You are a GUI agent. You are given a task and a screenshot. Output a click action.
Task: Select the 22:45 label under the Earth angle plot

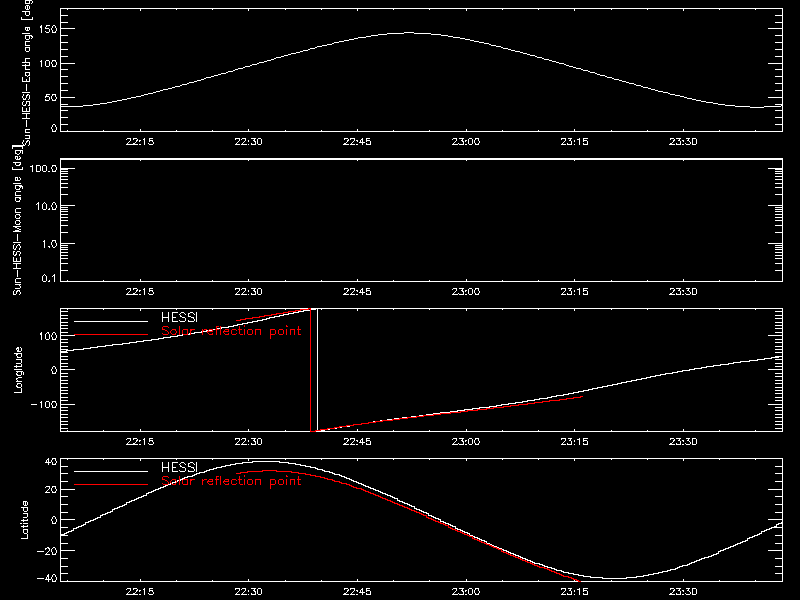pos(357,142)
